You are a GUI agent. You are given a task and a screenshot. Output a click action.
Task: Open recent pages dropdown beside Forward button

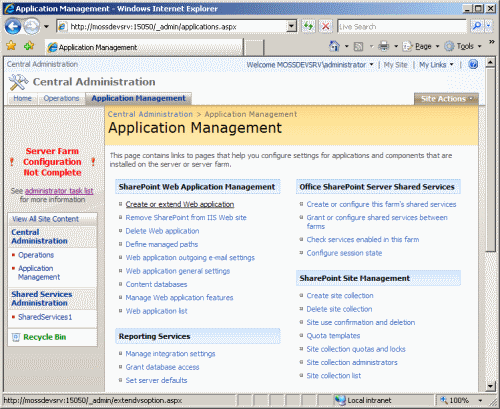coord(46,26)
